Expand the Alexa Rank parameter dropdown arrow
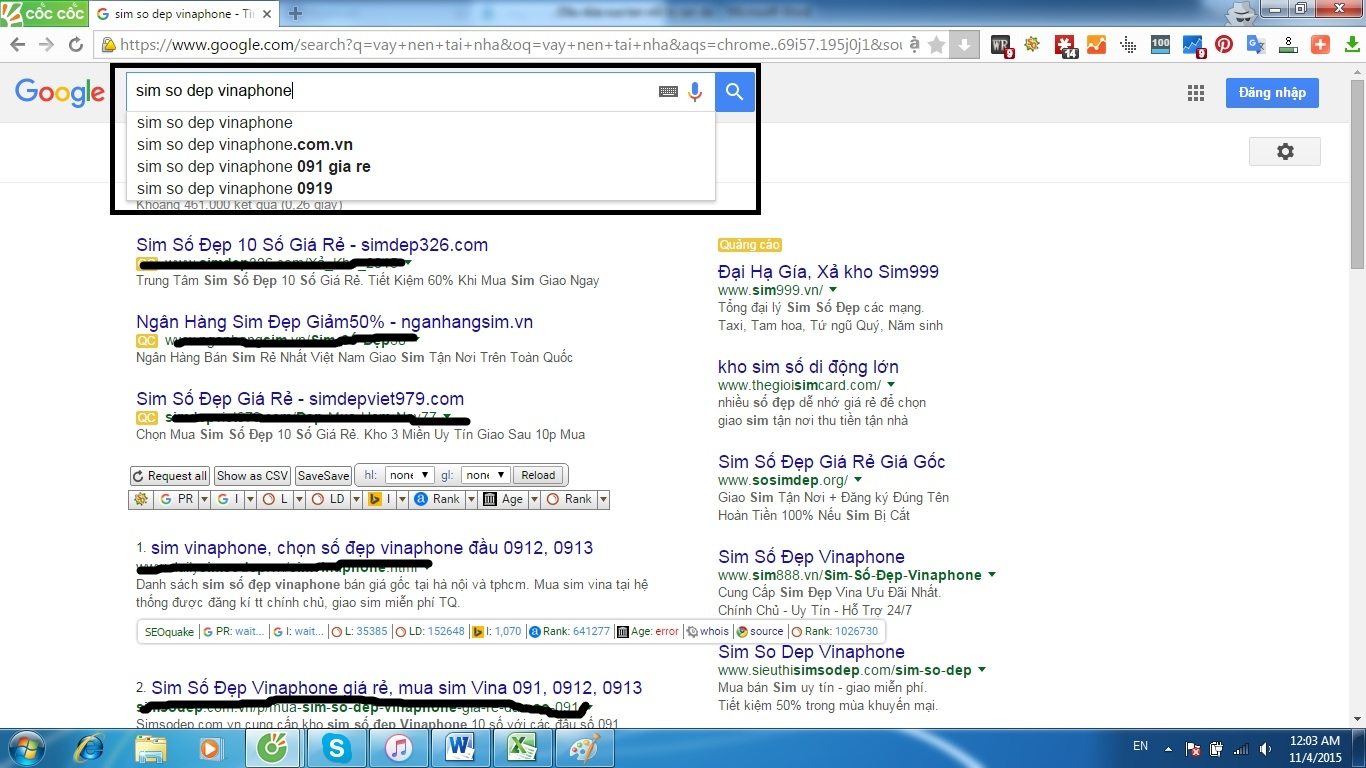This screenshot has height=768, width=1366. coord(470,499)
